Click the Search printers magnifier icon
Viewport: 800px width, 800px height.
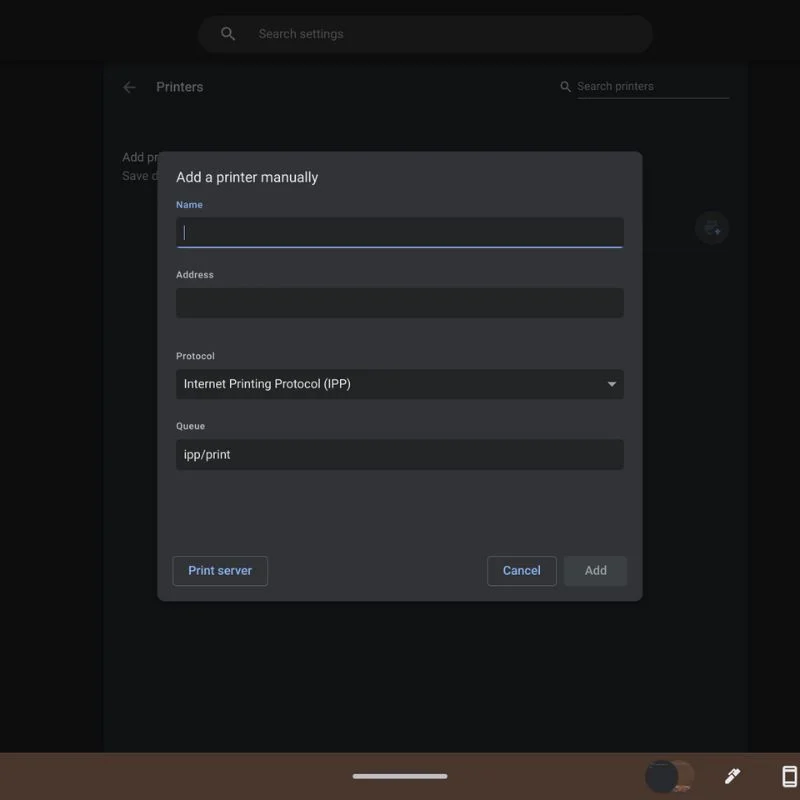tap(566, 87)
